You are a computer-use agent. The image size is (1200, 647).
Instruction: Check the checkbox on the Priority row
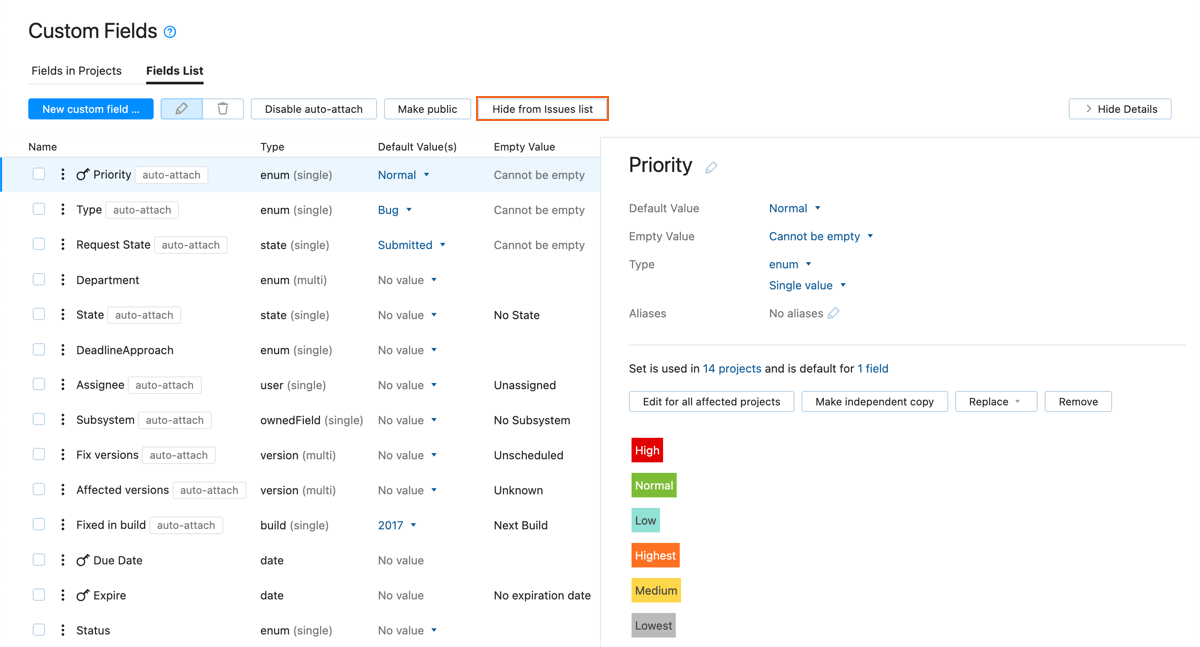click(37, 174)
